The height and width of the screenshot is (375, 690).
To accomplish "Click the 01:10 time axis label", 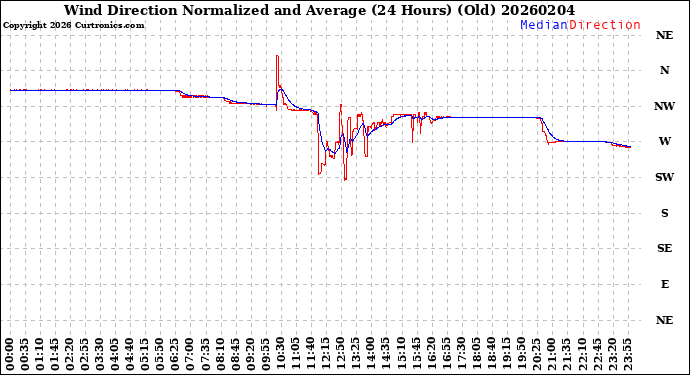I will pos(40,354).
